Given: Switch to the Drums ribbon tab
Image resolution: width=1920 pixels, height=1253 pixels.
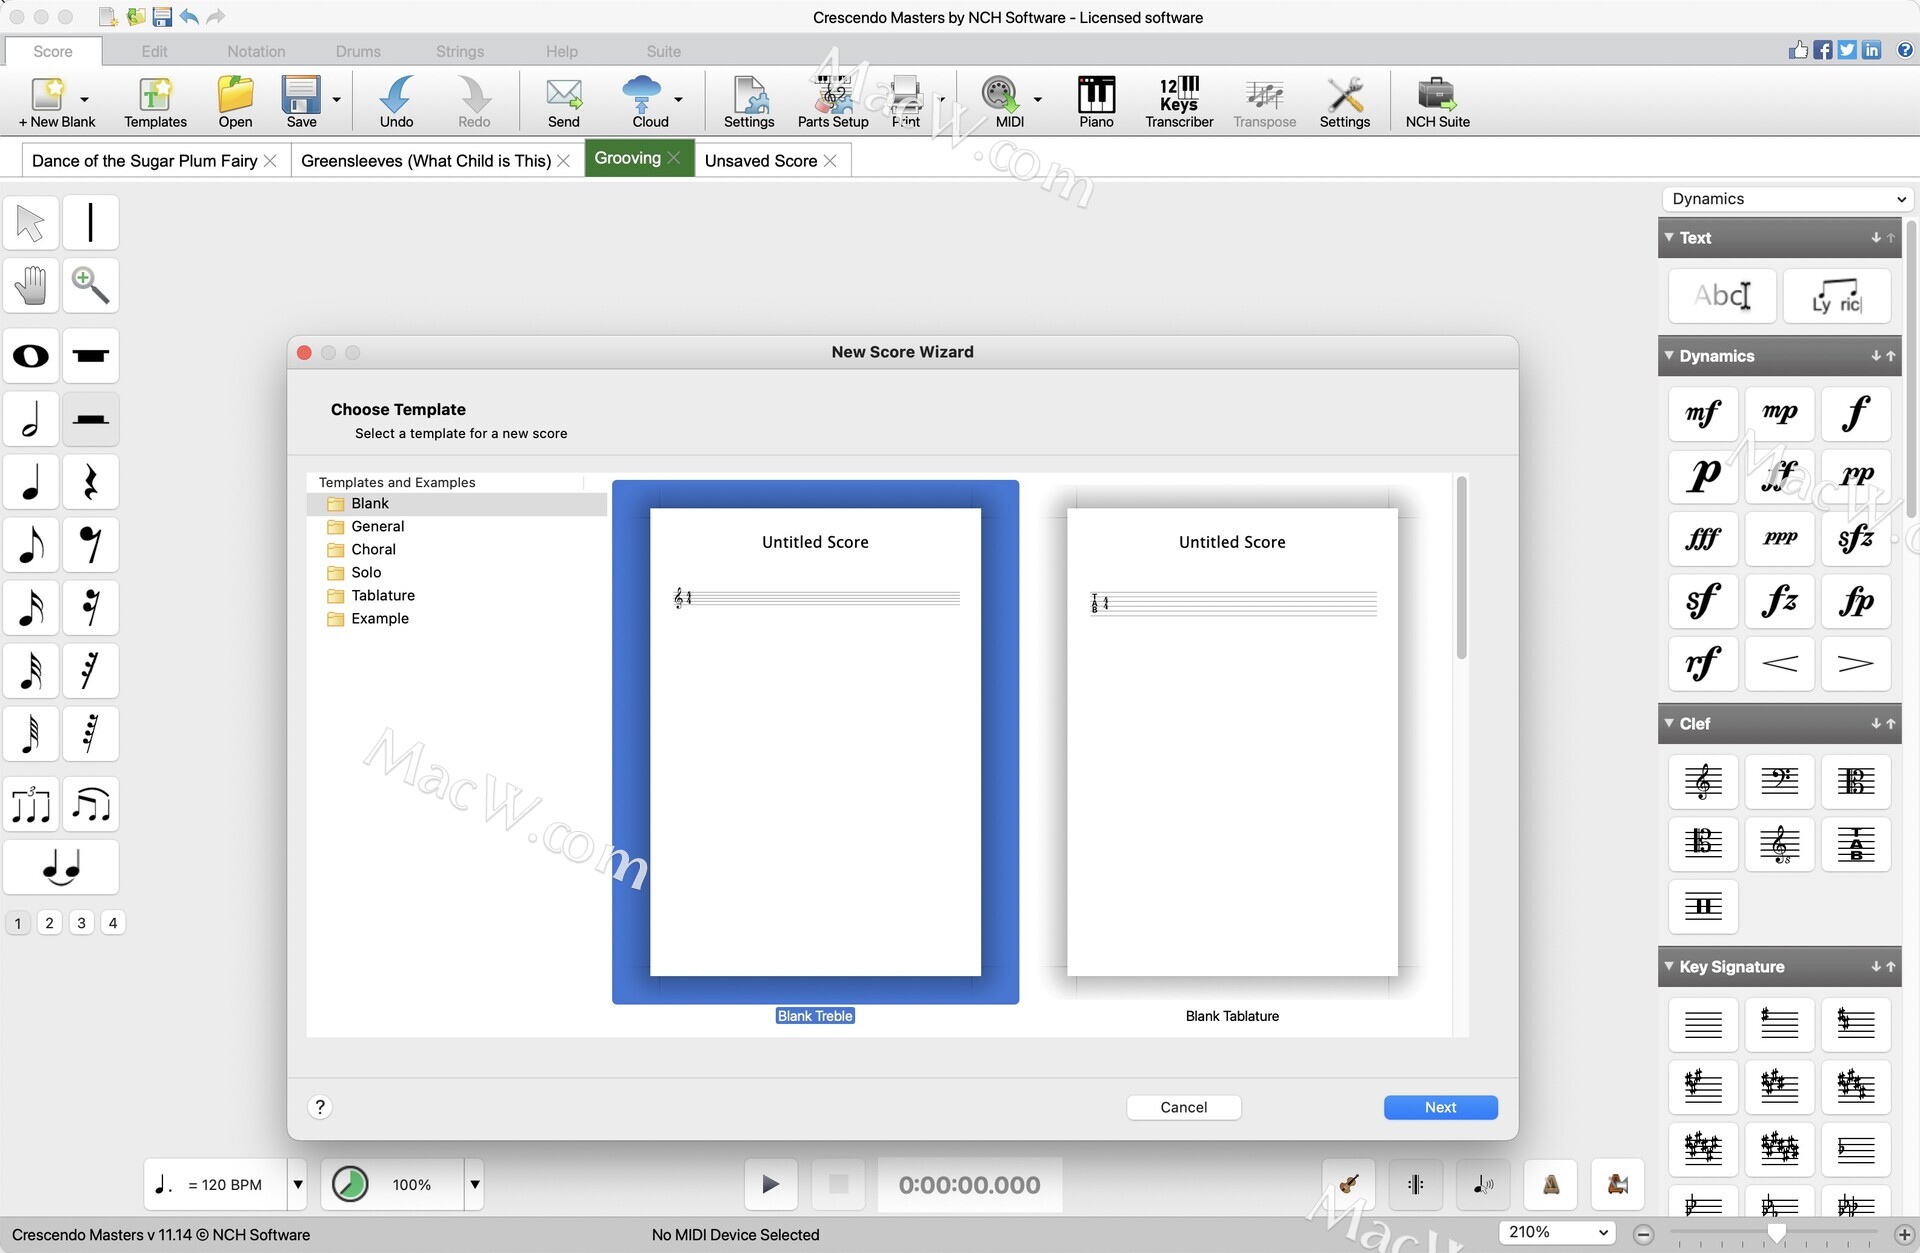Looking at the screenshot, I should (358, 52).
